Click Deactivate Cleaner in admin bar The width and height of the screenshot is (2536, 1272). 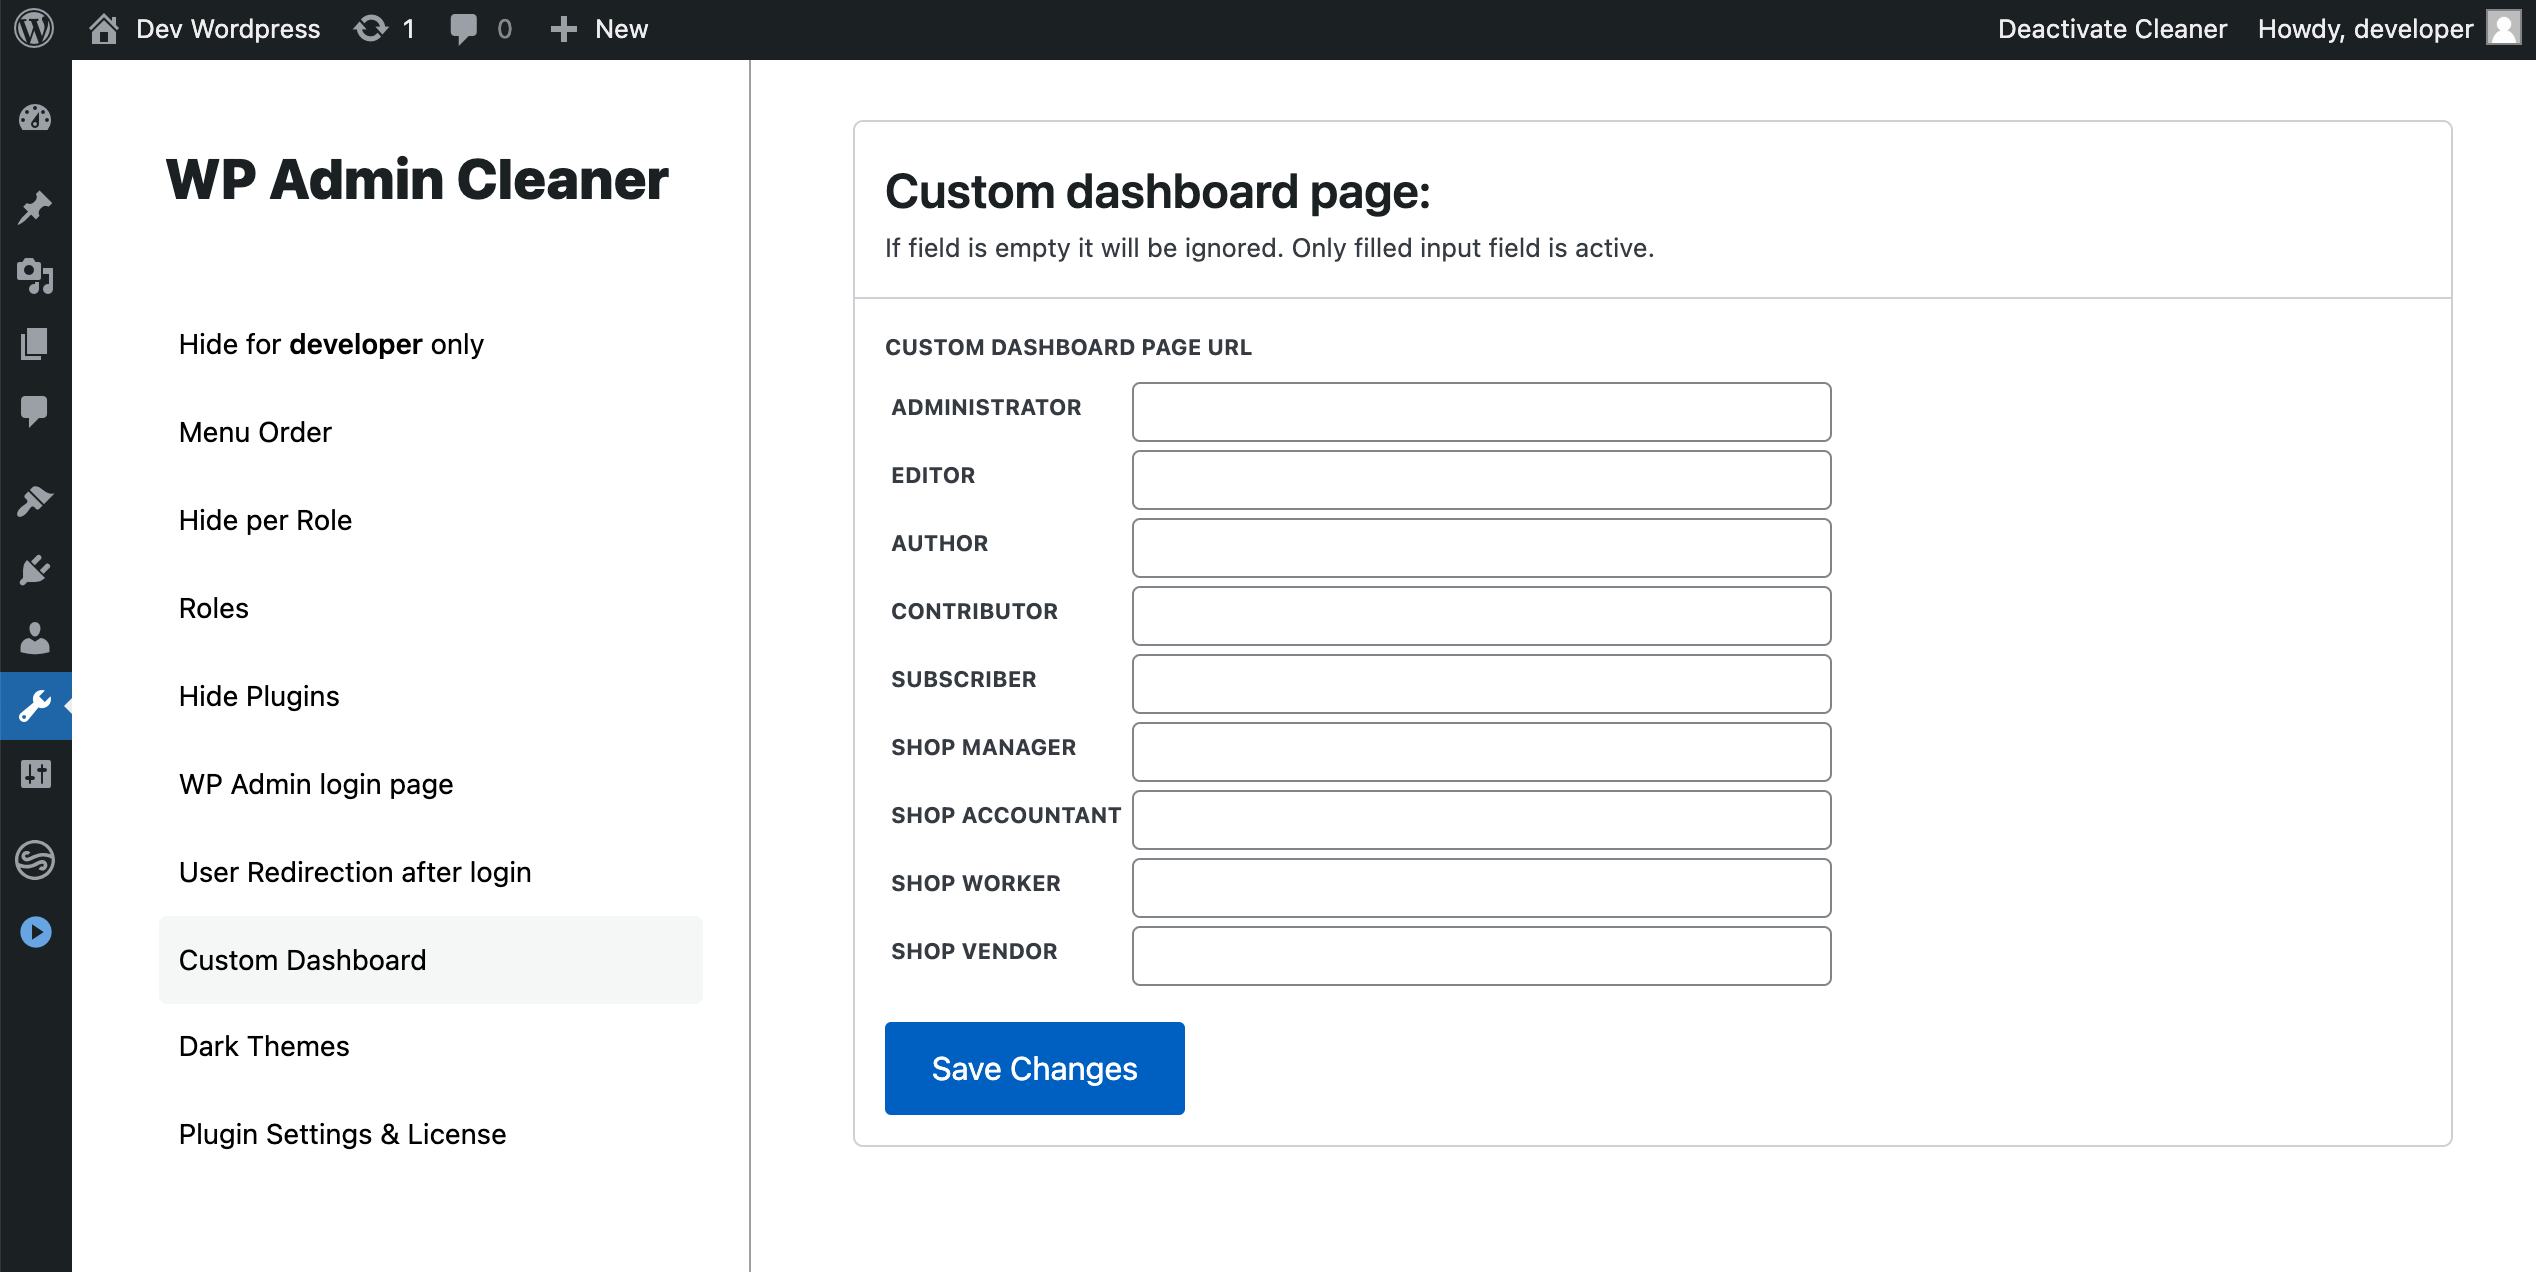[2112, 29]
